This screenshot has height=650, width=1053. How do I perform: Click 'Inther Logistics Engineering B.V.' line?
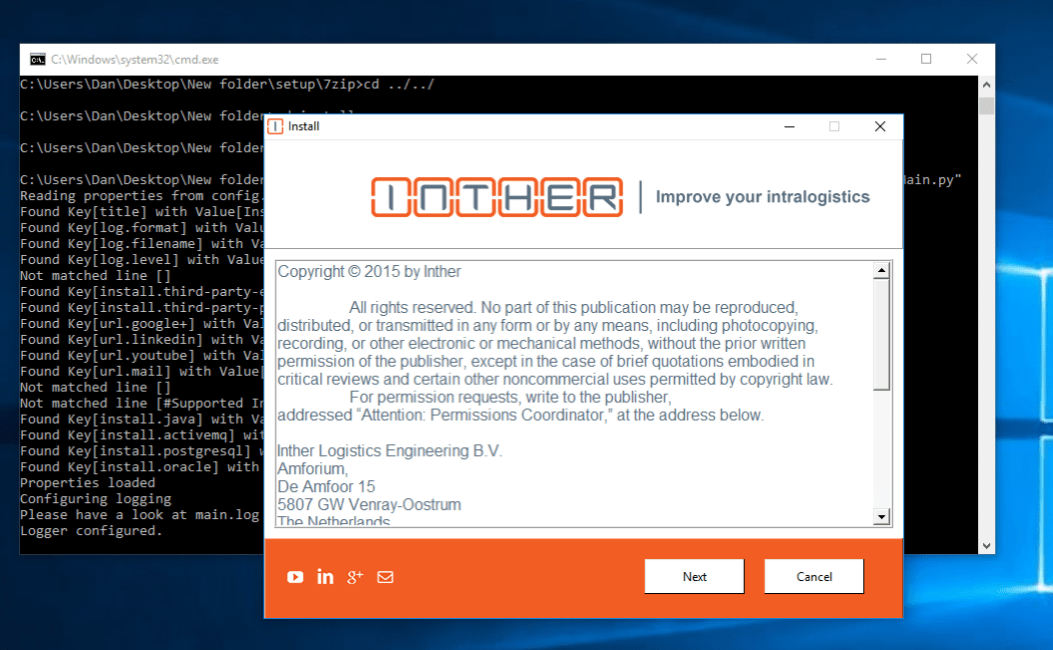click(390, 451)
